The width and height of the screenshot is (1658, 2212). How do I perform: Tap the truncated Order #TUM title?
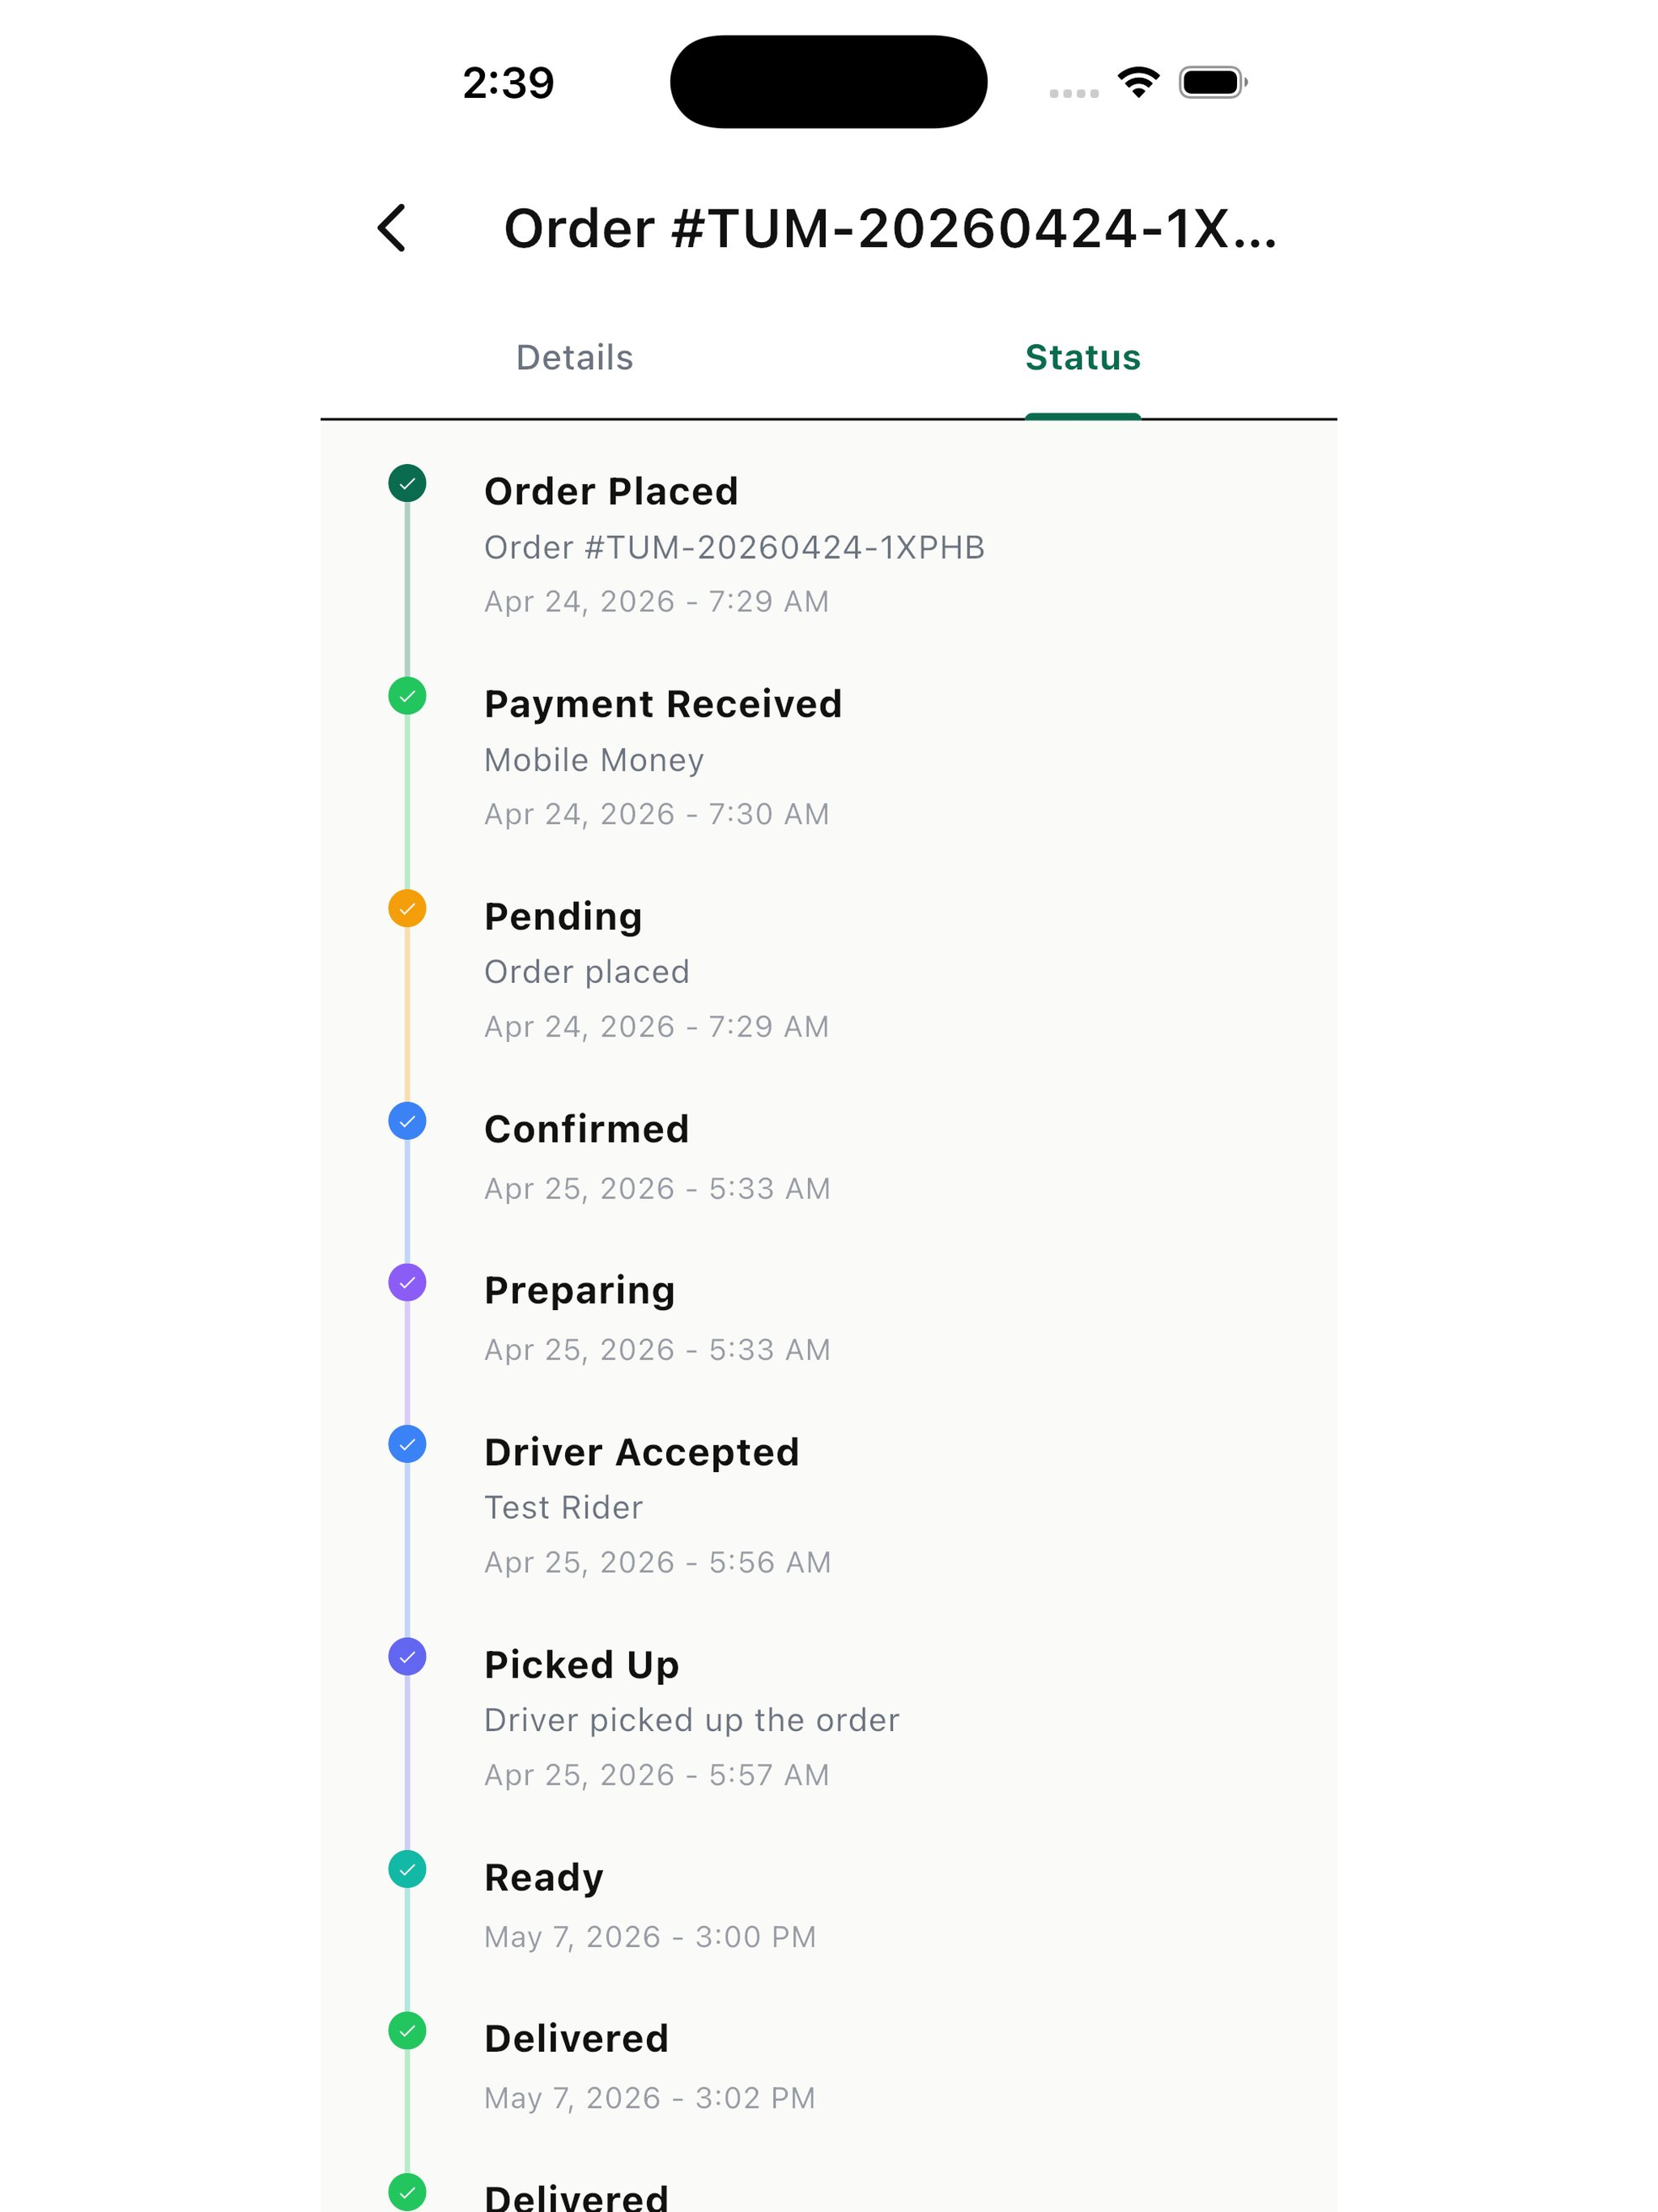coord(890,228)
